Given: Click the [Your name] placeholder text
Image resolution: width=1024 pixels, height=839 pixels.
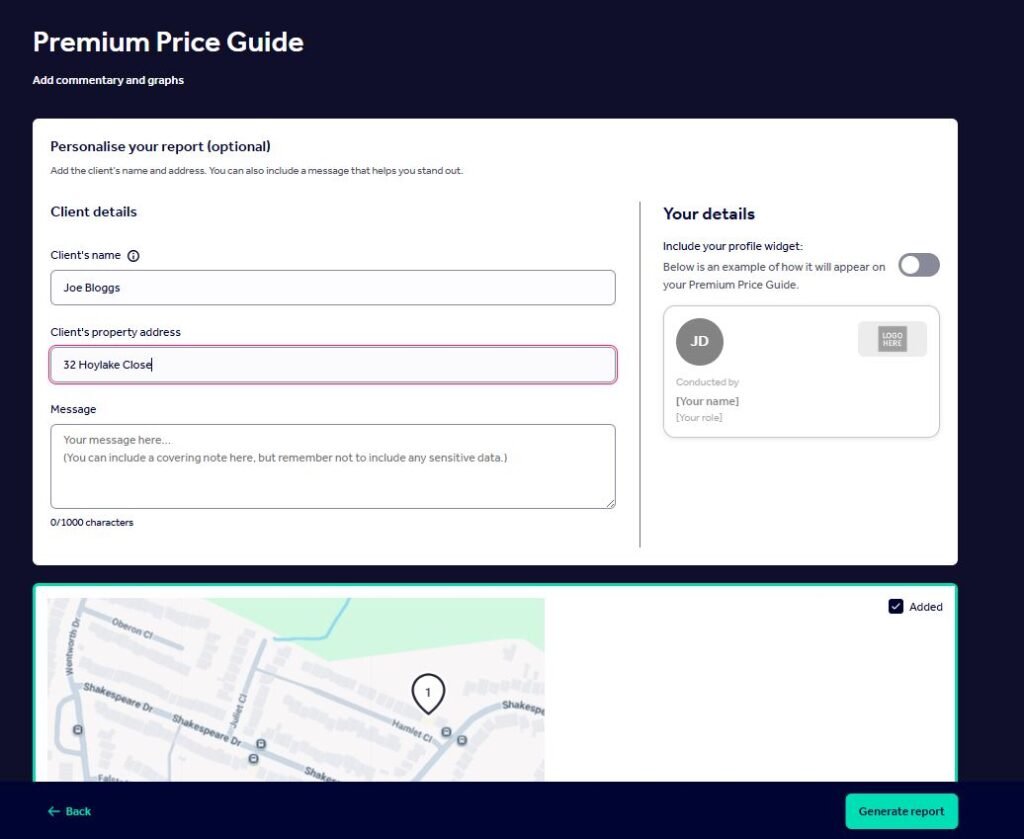Looking at the screenshot, I should point(707,402).
